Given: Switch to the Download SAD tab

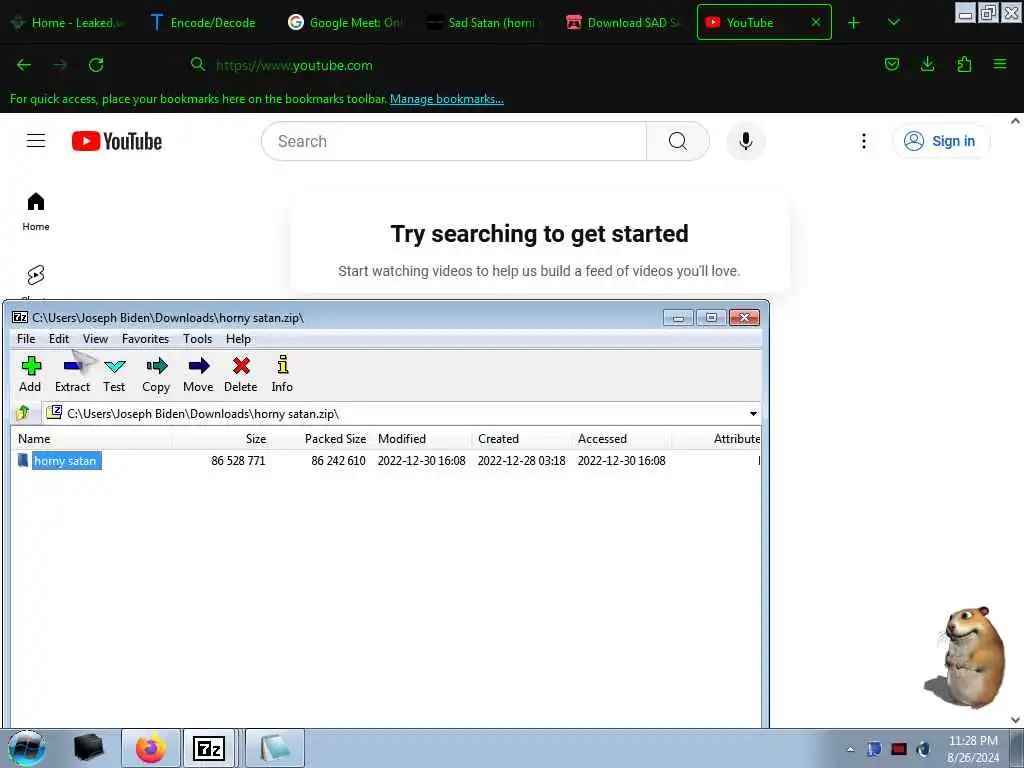Looking at the screenshot, I should (x=622, y=23).
